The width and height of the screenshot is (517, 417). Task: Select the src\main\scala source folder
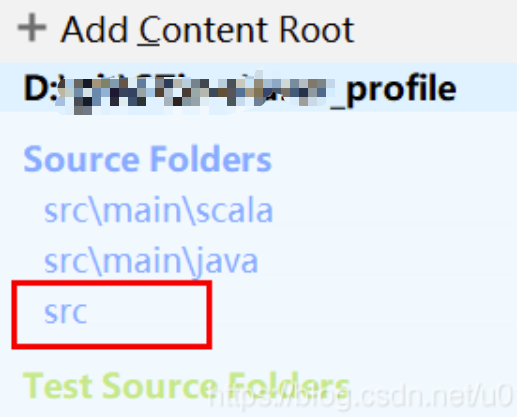pyautogui.click(x=159, y=211)
